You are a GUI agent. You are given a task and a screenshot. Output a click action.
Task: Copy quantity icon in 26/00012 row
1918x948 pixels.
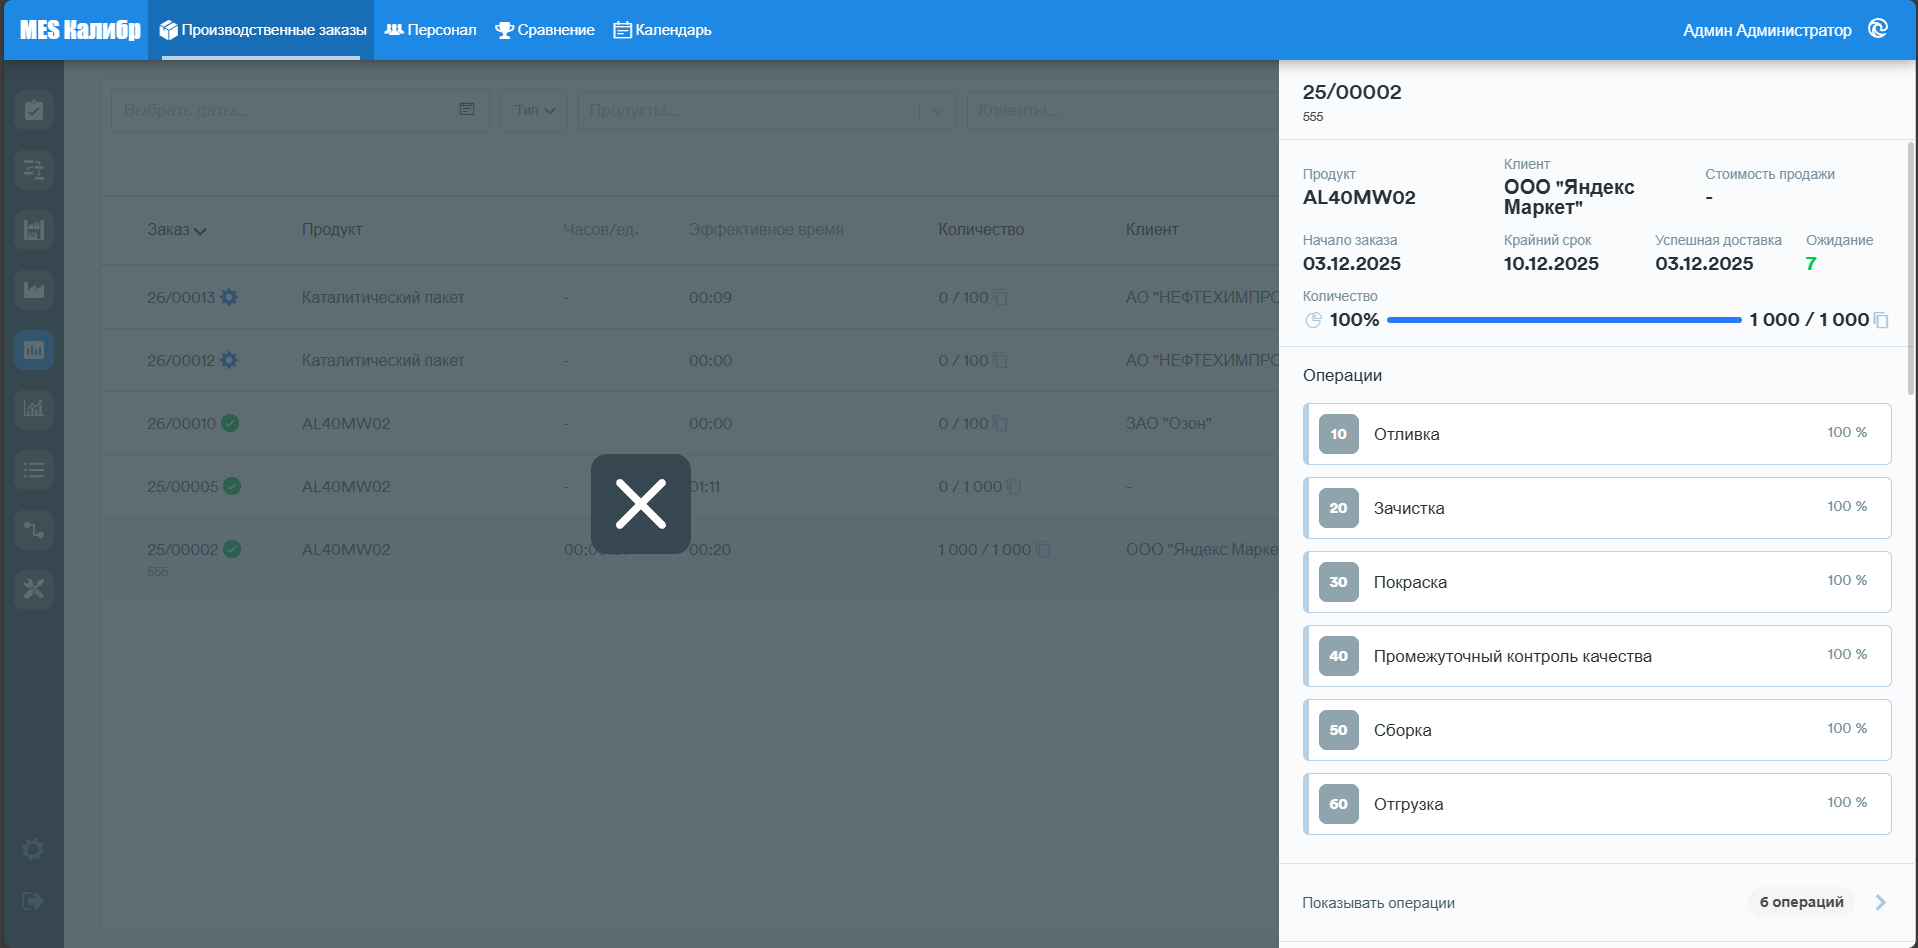tap(1001, 360)
